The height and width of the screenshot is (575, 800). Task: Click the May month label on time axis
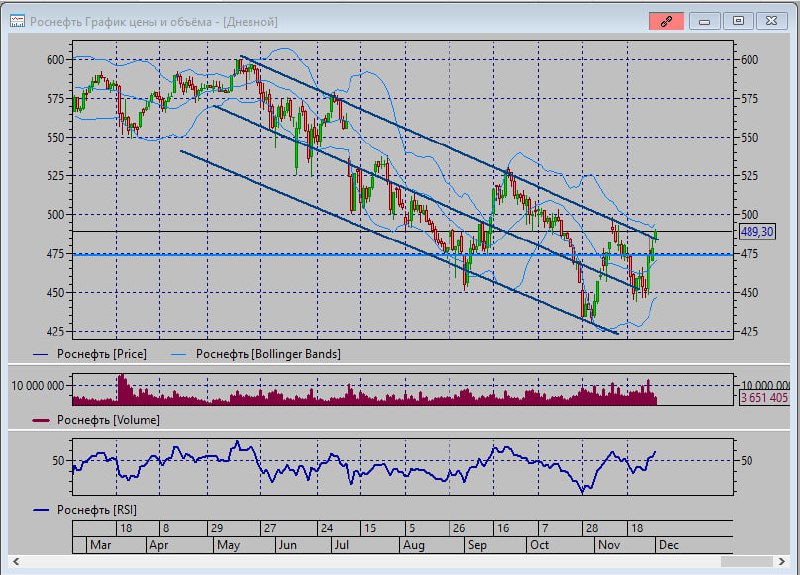tap(228, 545)
